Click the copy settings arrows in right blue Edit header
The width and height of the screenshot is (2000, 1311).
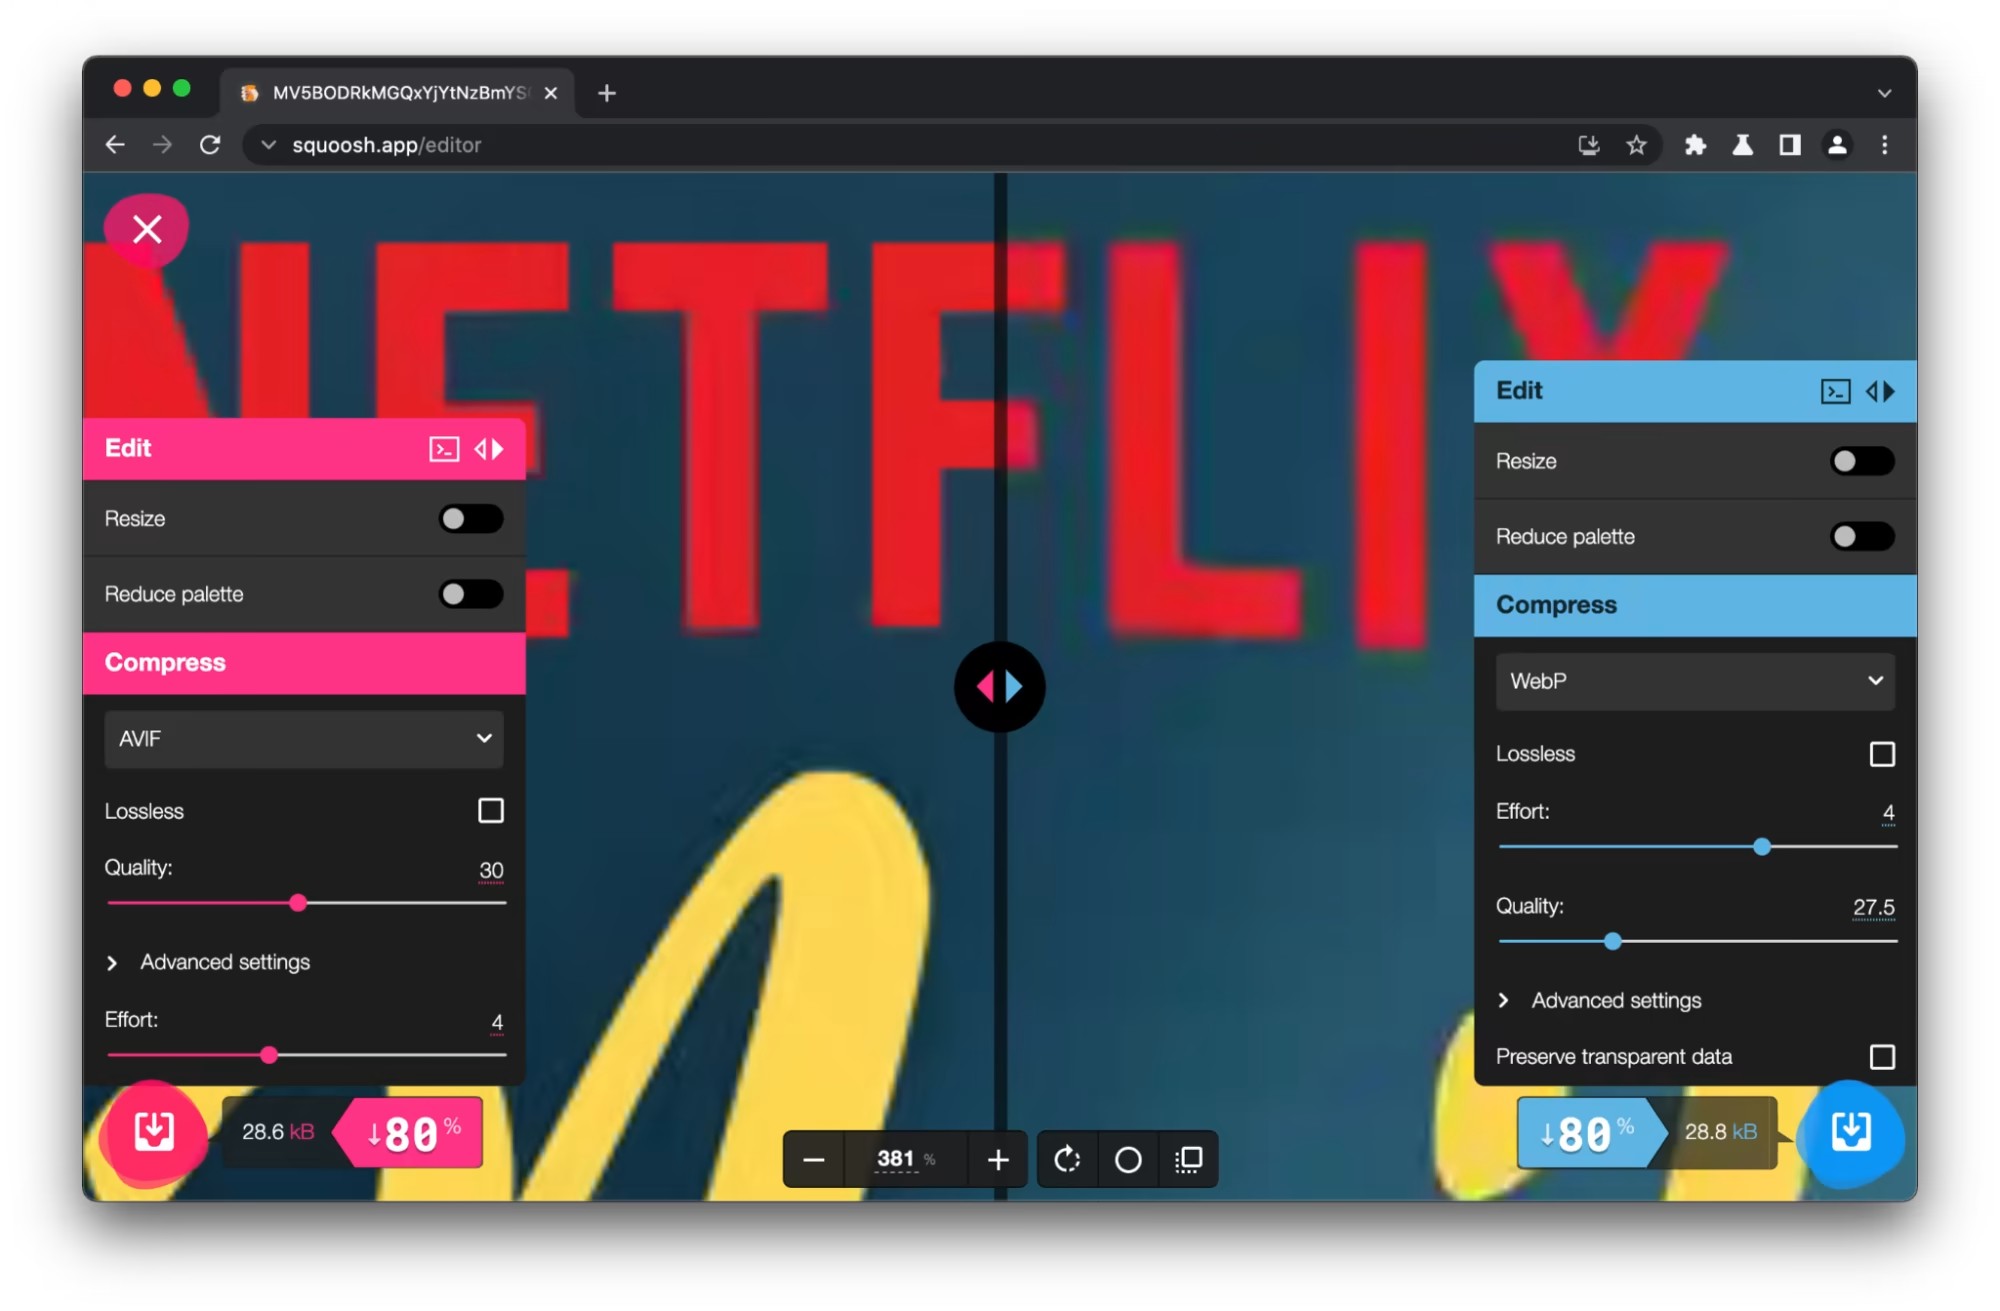tap(1880, 391)
